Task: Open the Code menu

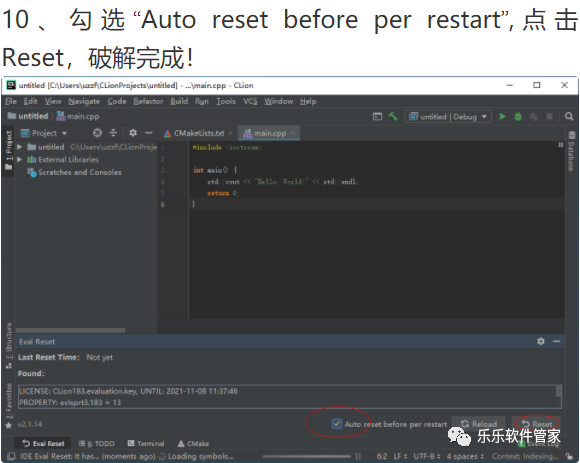Action: click(x=117, y=101)
